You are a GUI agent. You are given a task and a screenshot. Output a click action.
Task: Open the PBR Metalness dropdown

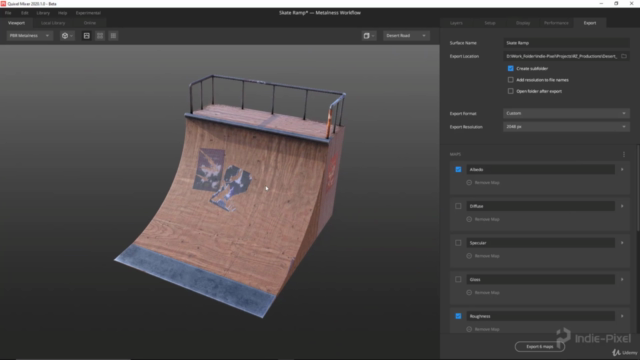[29, 36]
